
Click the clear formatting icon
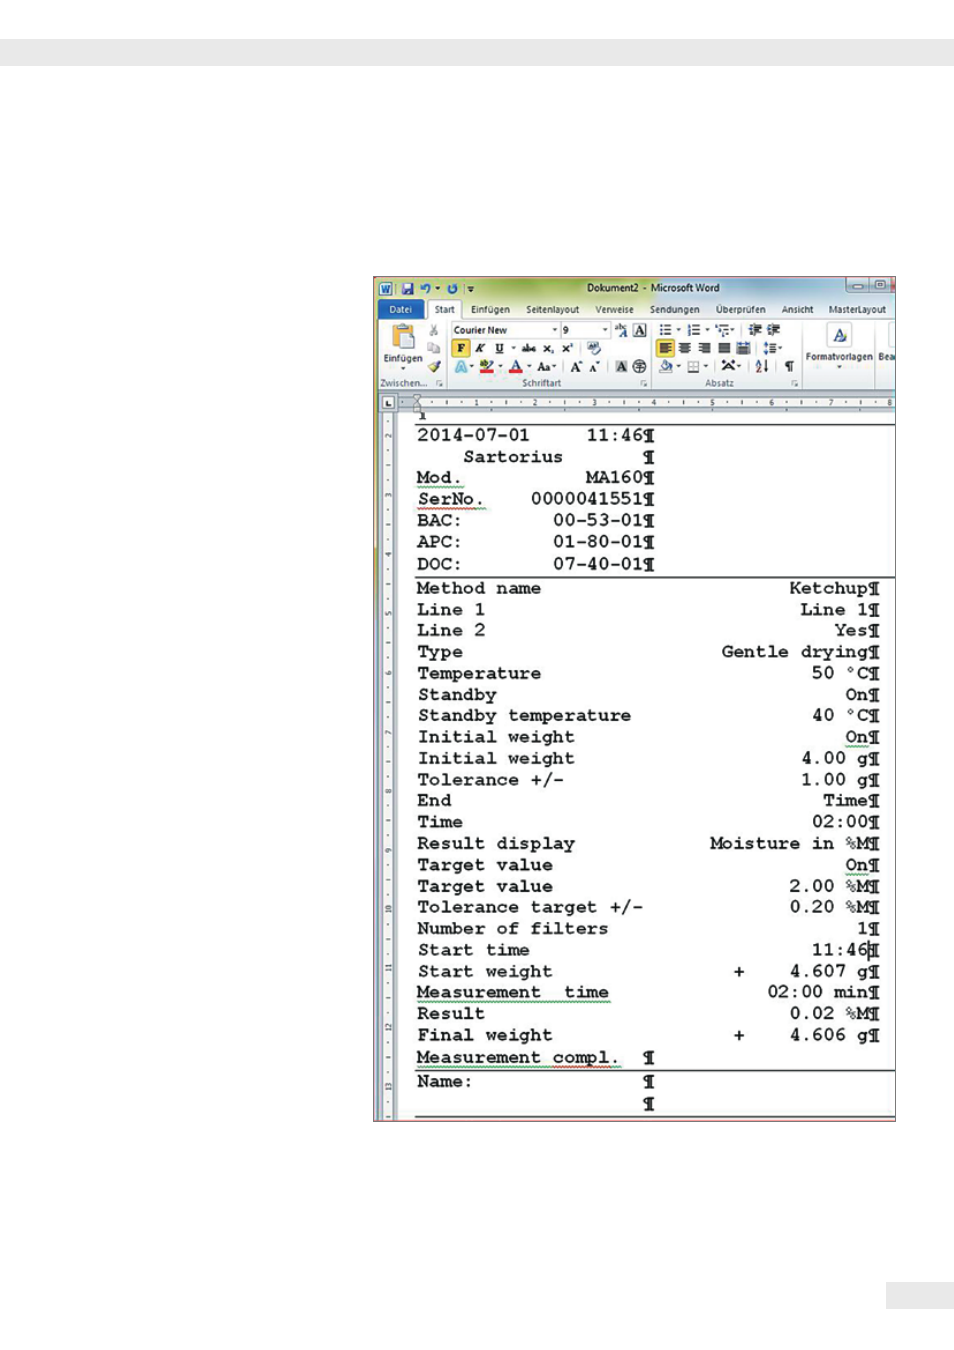[594, 348]
